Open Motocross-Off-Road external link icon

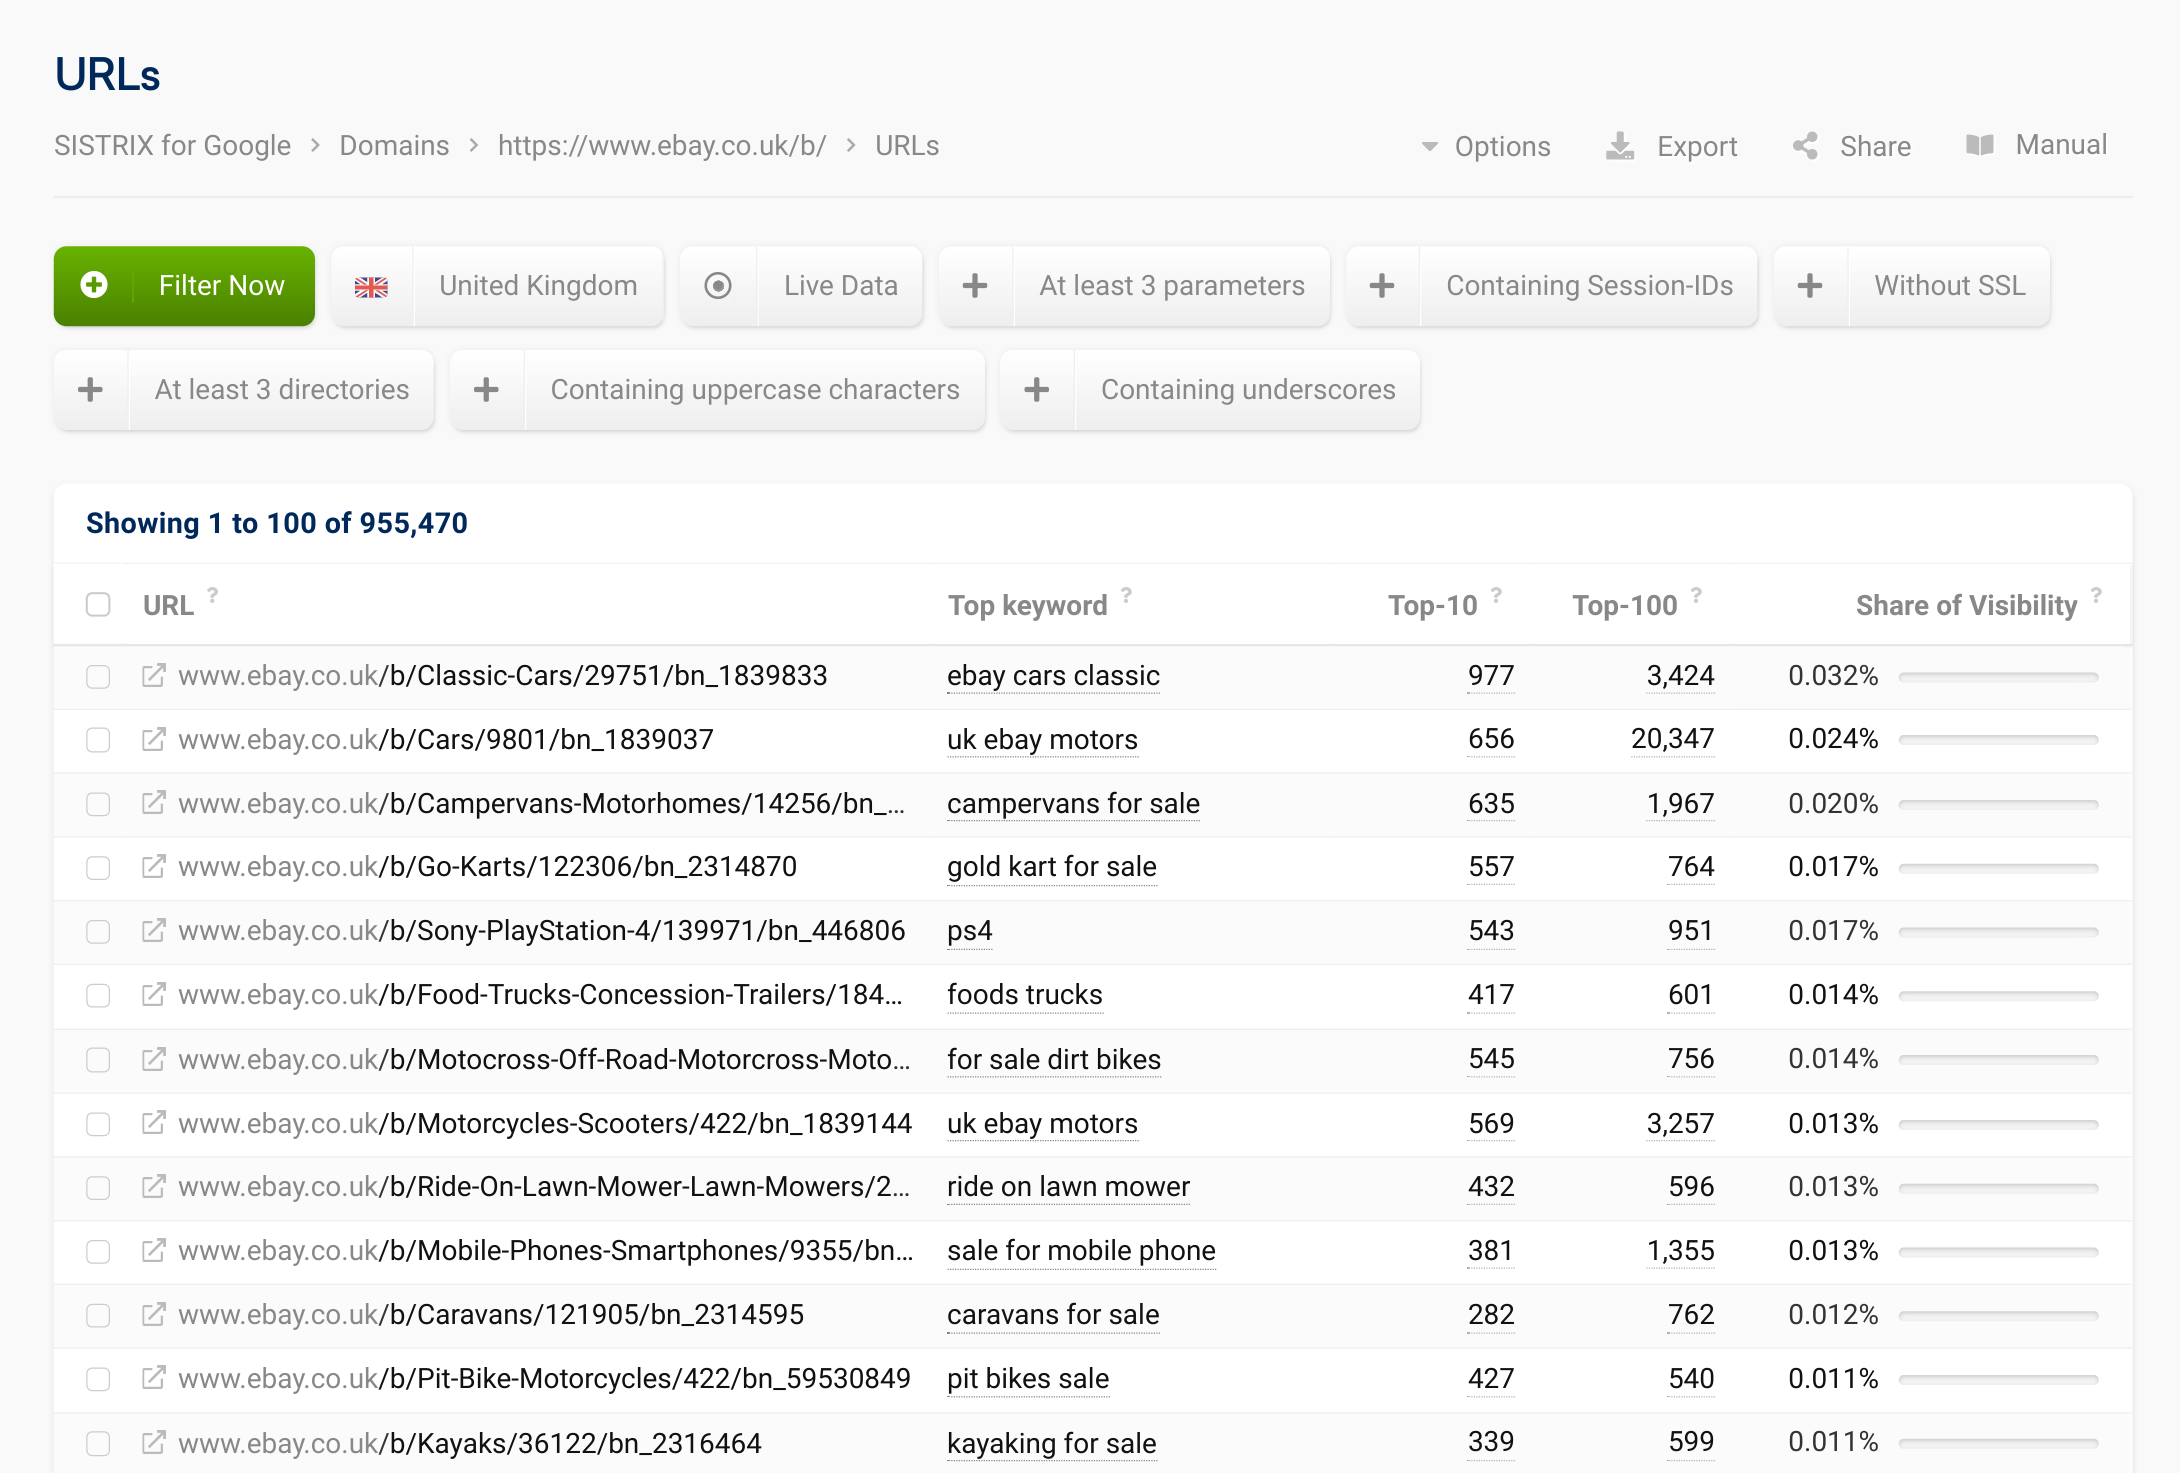pyautogui.click(x=153, y=1059)
